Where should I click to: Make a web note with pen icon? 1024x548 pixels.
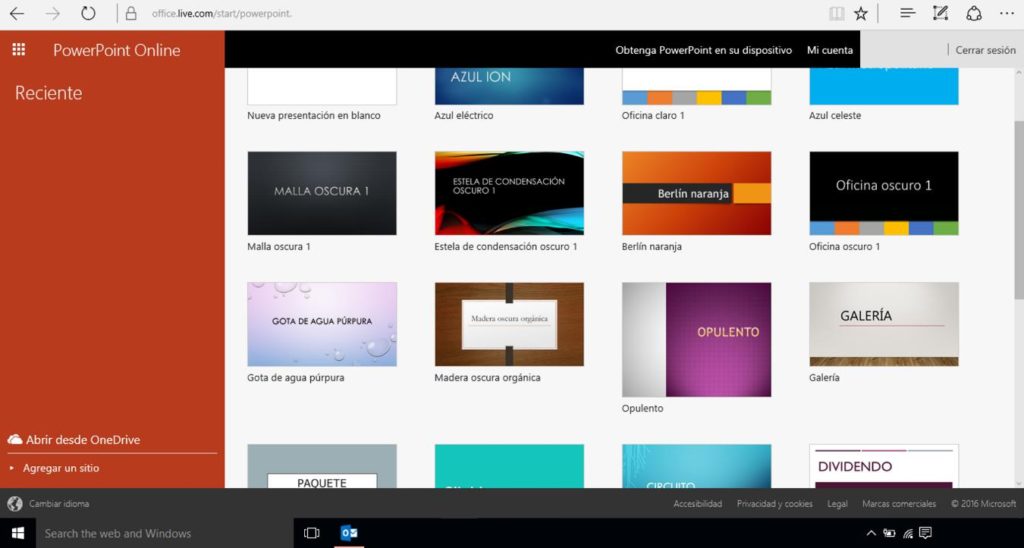pyautogui.click(x=940, y=14)
